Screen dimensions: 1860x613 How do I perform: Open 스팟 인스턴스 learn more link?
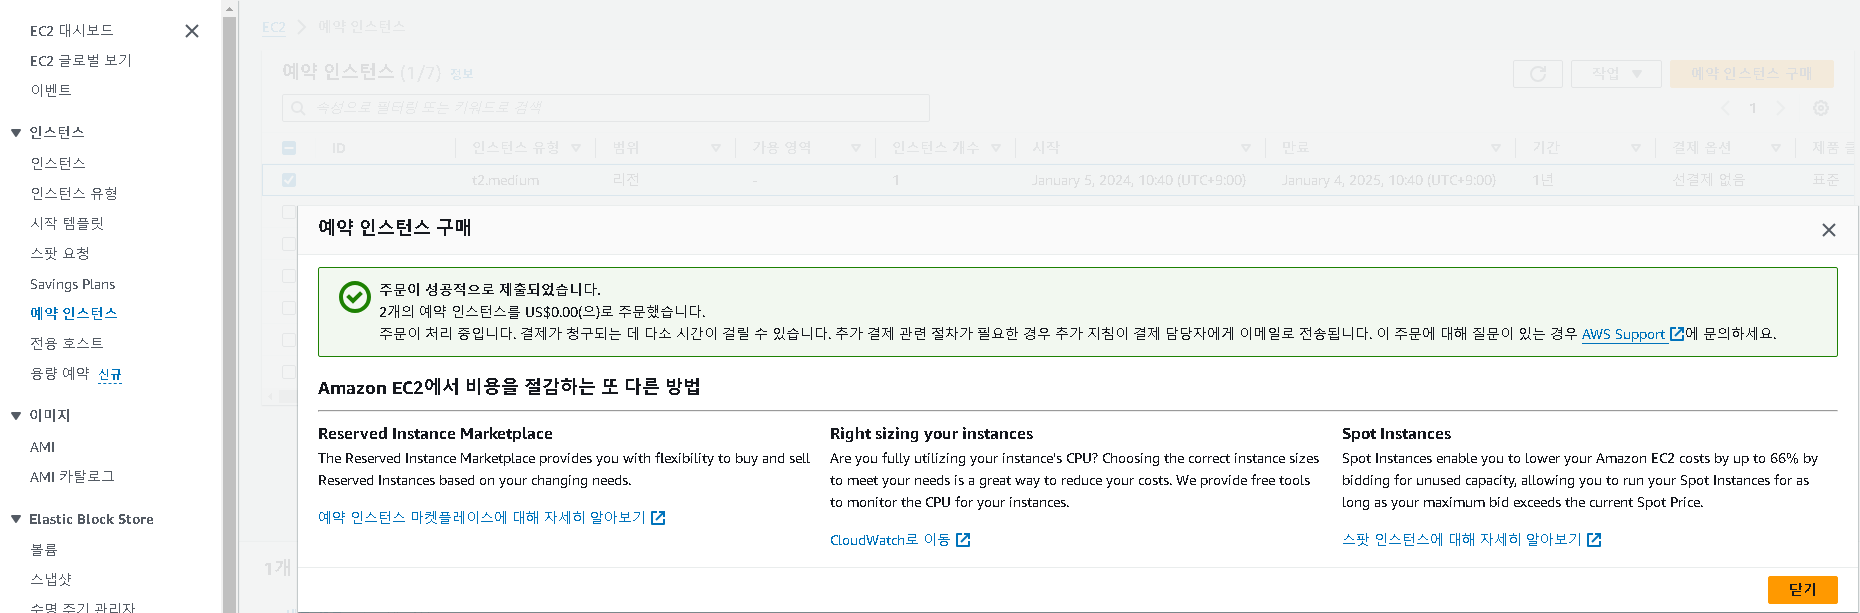pos(1462,539)
